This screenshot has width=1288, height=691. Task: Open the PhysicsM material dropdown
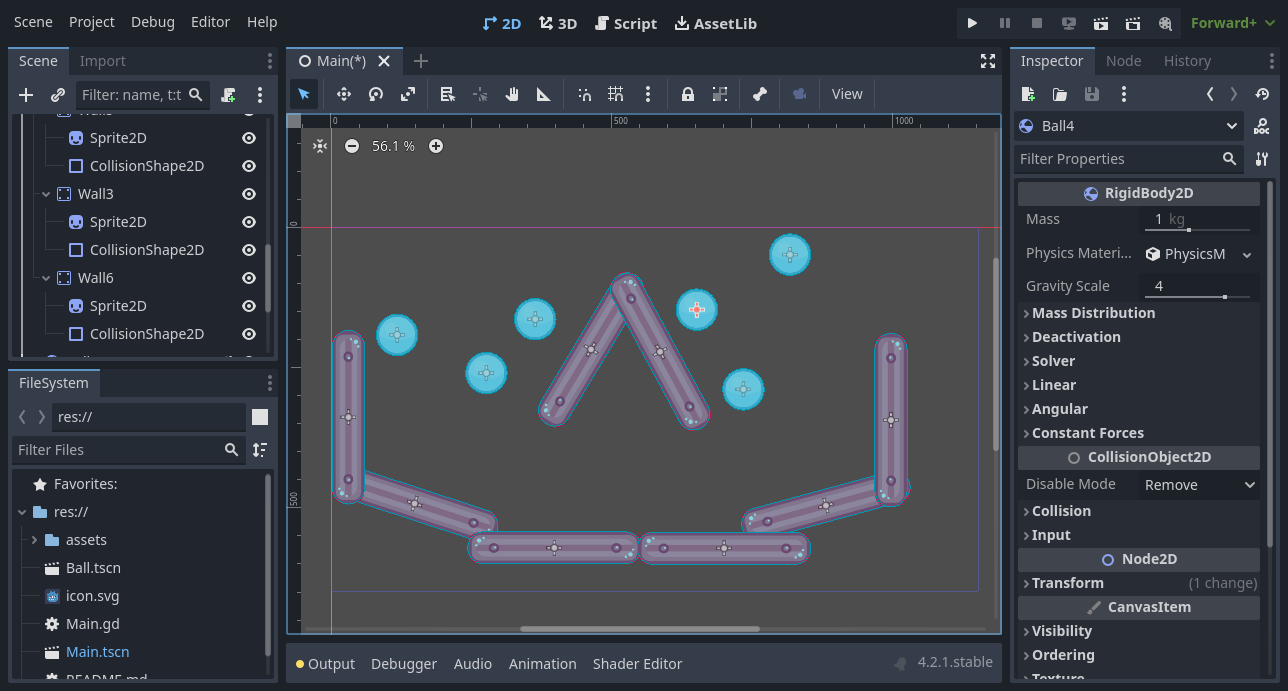tap(1198, 254)
